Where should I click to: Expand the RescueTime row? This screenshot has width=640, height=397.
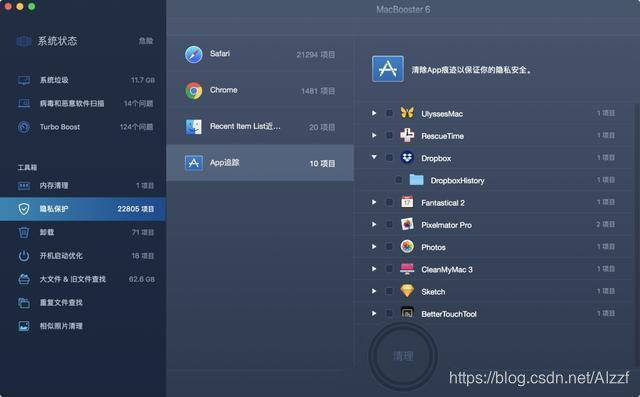point(374,135)
